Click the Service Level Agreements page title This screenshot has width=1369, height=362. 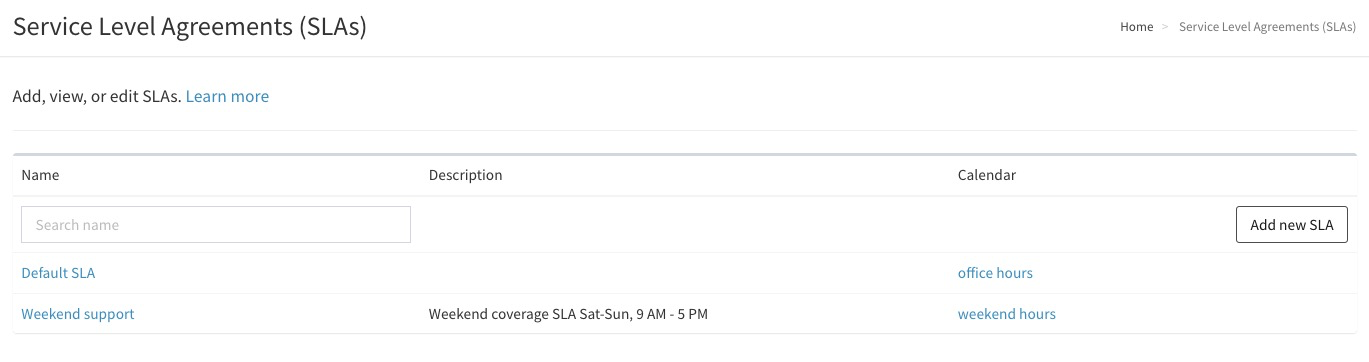tap(190, 27)
